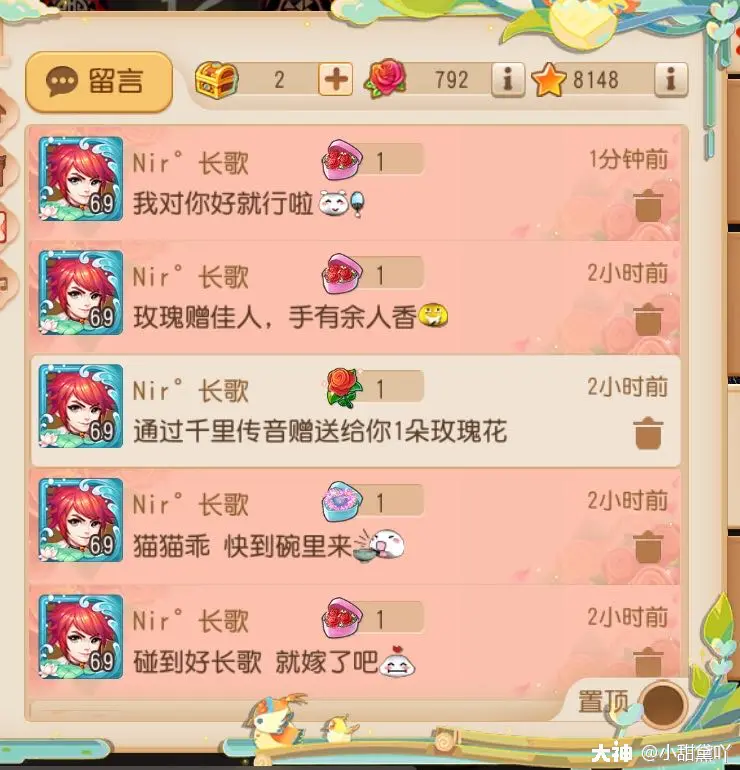Add more treasure chests with plus button
Image resolution: width=740 pixels, height=770 pixels.
pyautogui.click(x=335, y=79)
